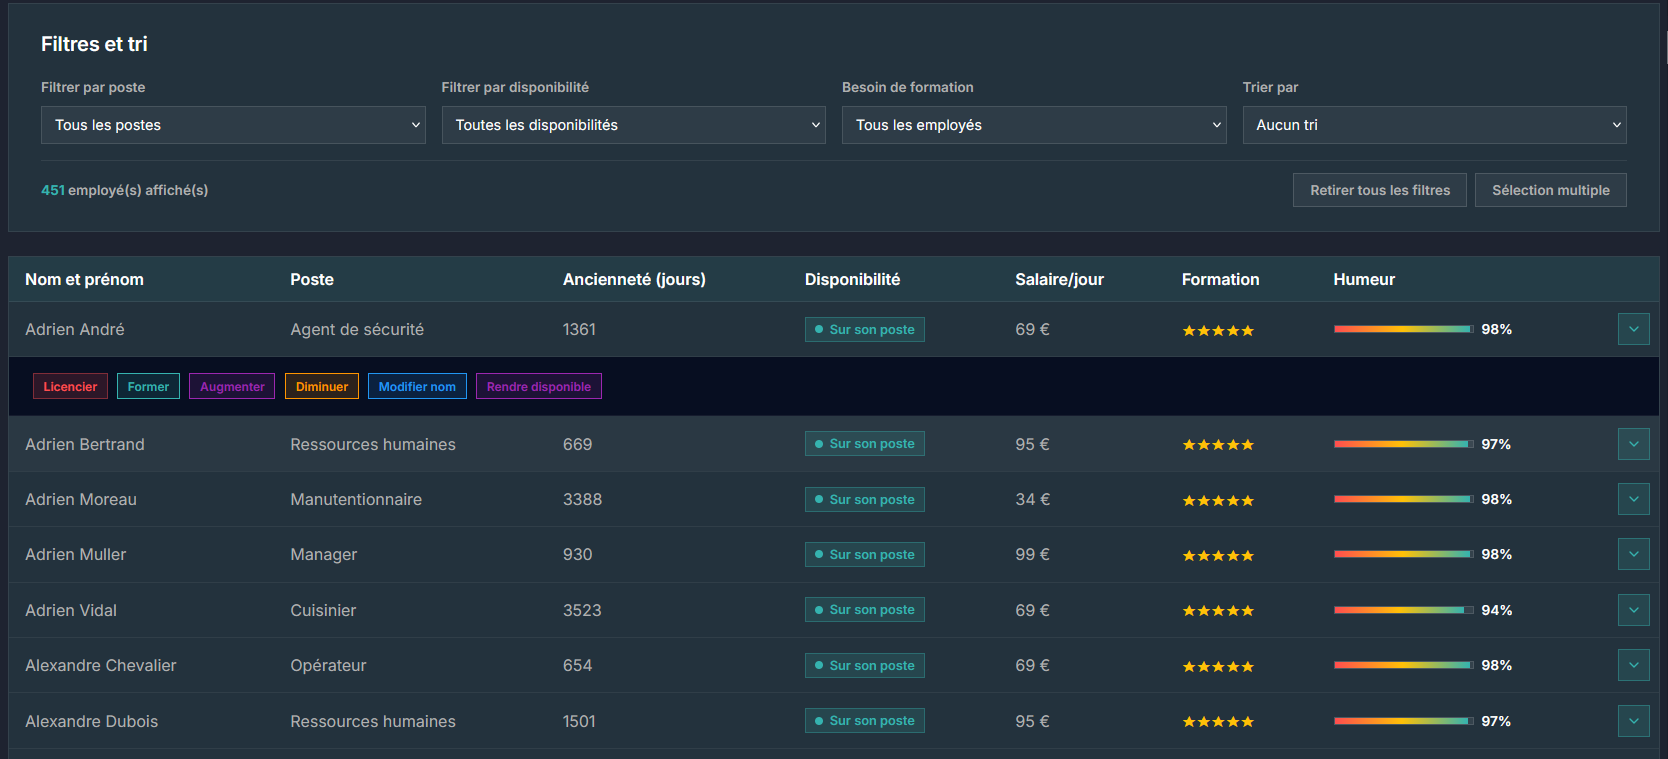Open the 'Tous les employés' training filter
This screenshot has height=759, width=1668.
pos(1034,125)
